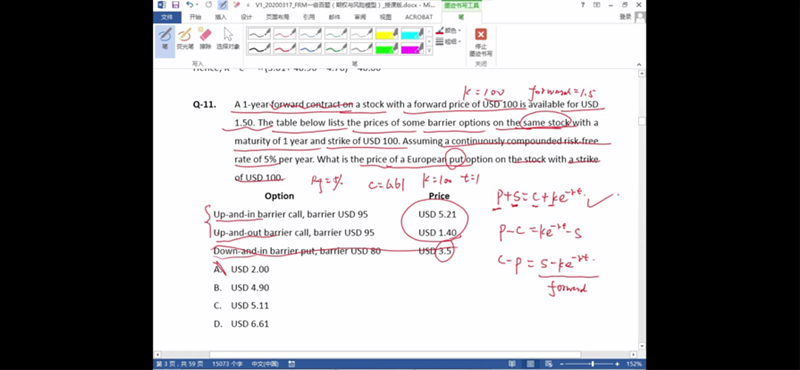
Task: Activate the Select Objects (选择对象) cursor tool
Action: [x=228, y=39]
